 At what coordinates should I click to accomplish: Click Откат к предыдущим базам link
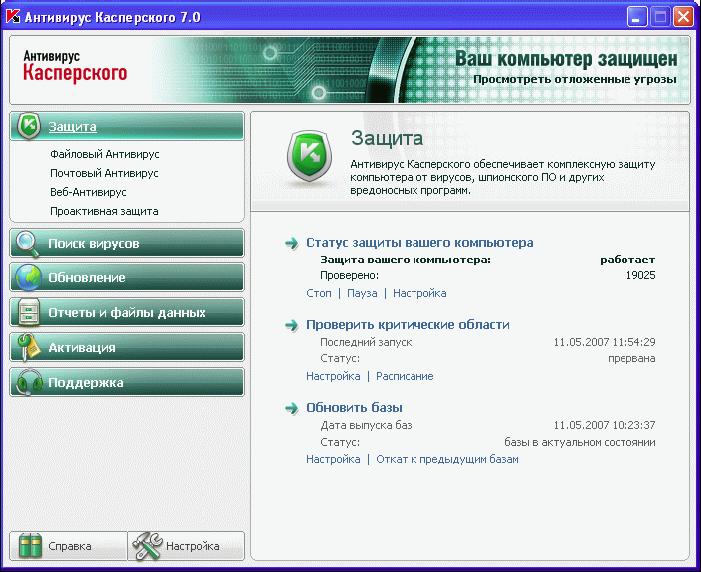[447, 460]
